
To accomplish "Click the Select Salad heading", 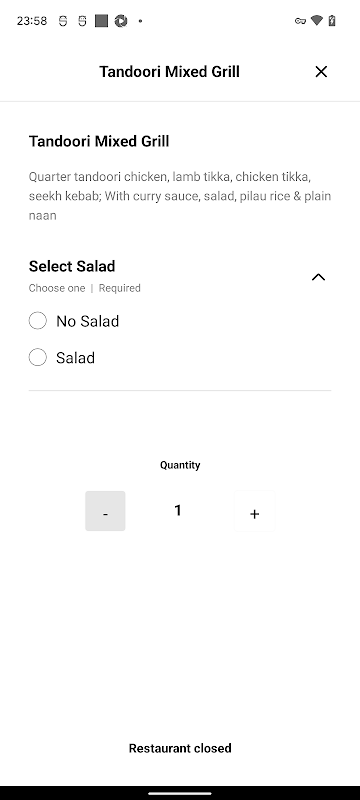I will (x=72, y=266).
